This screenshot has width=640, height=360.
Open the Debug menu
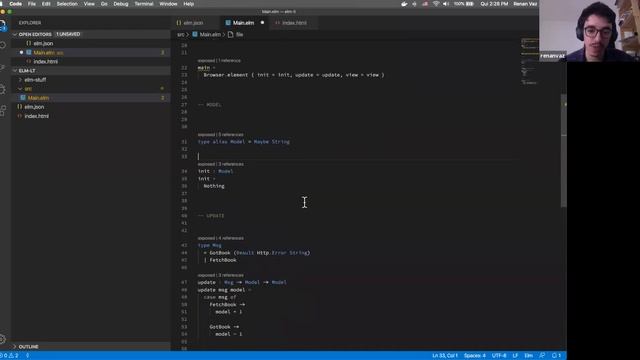click(121, 4)
